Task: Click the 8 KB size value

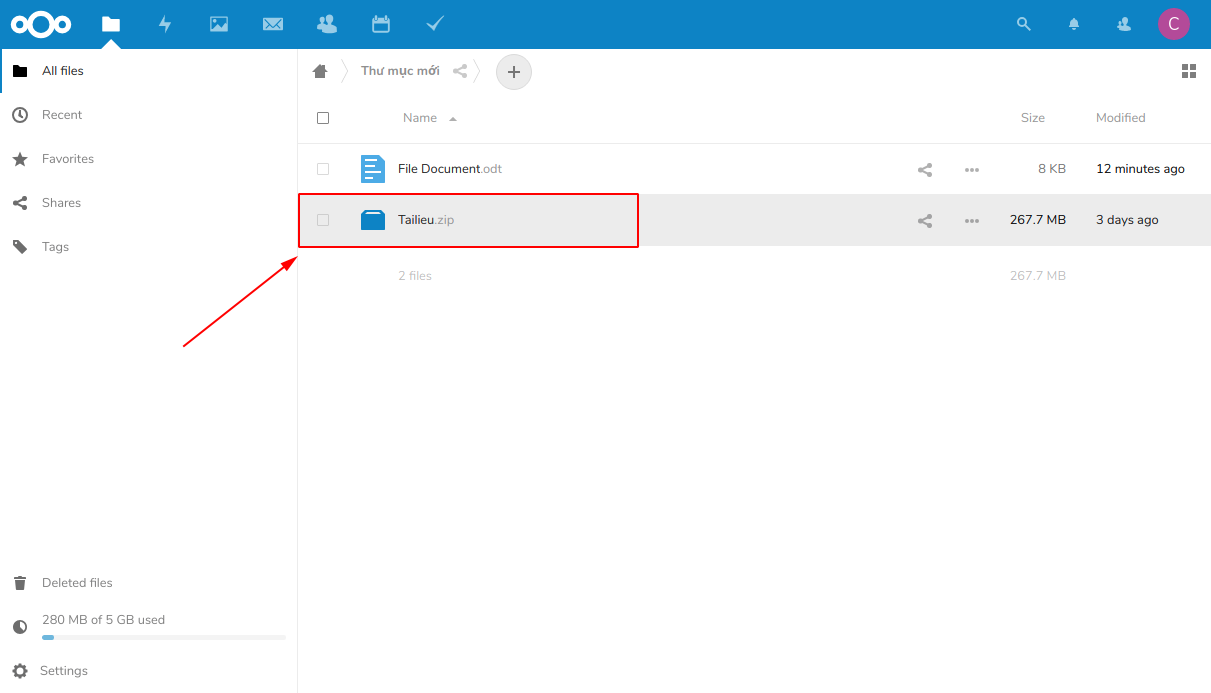Action: [1052, 169]
